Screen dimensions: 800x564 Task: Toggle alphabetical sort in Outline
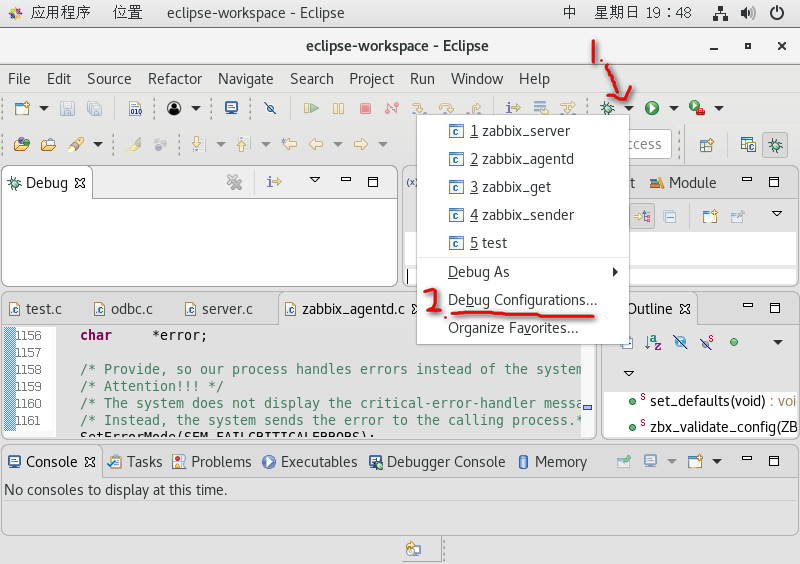pos(653,342)
